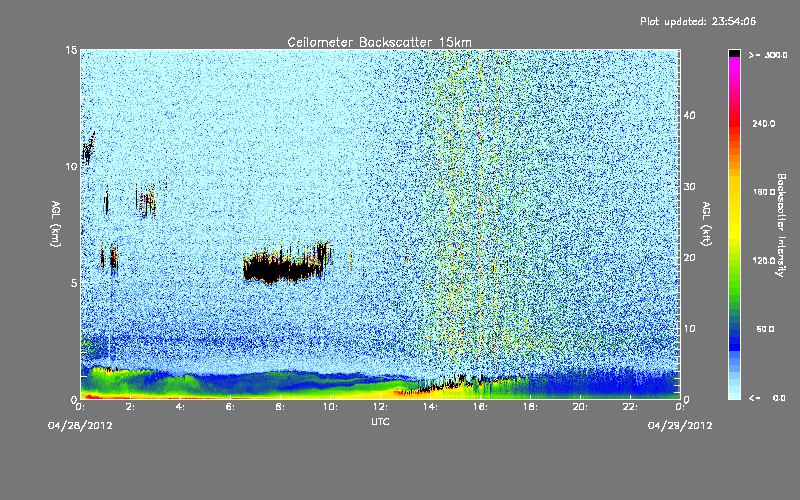This screenshot has width=800, height=500.
Task: Click the "4:" hour tick label
Action: 180,407
